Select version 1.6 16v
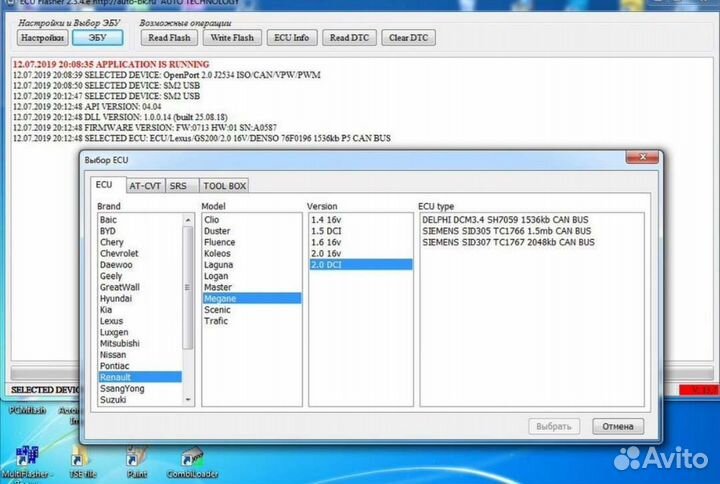The width and height of the screenshot is (720, 484). click(x=361, y=242)
